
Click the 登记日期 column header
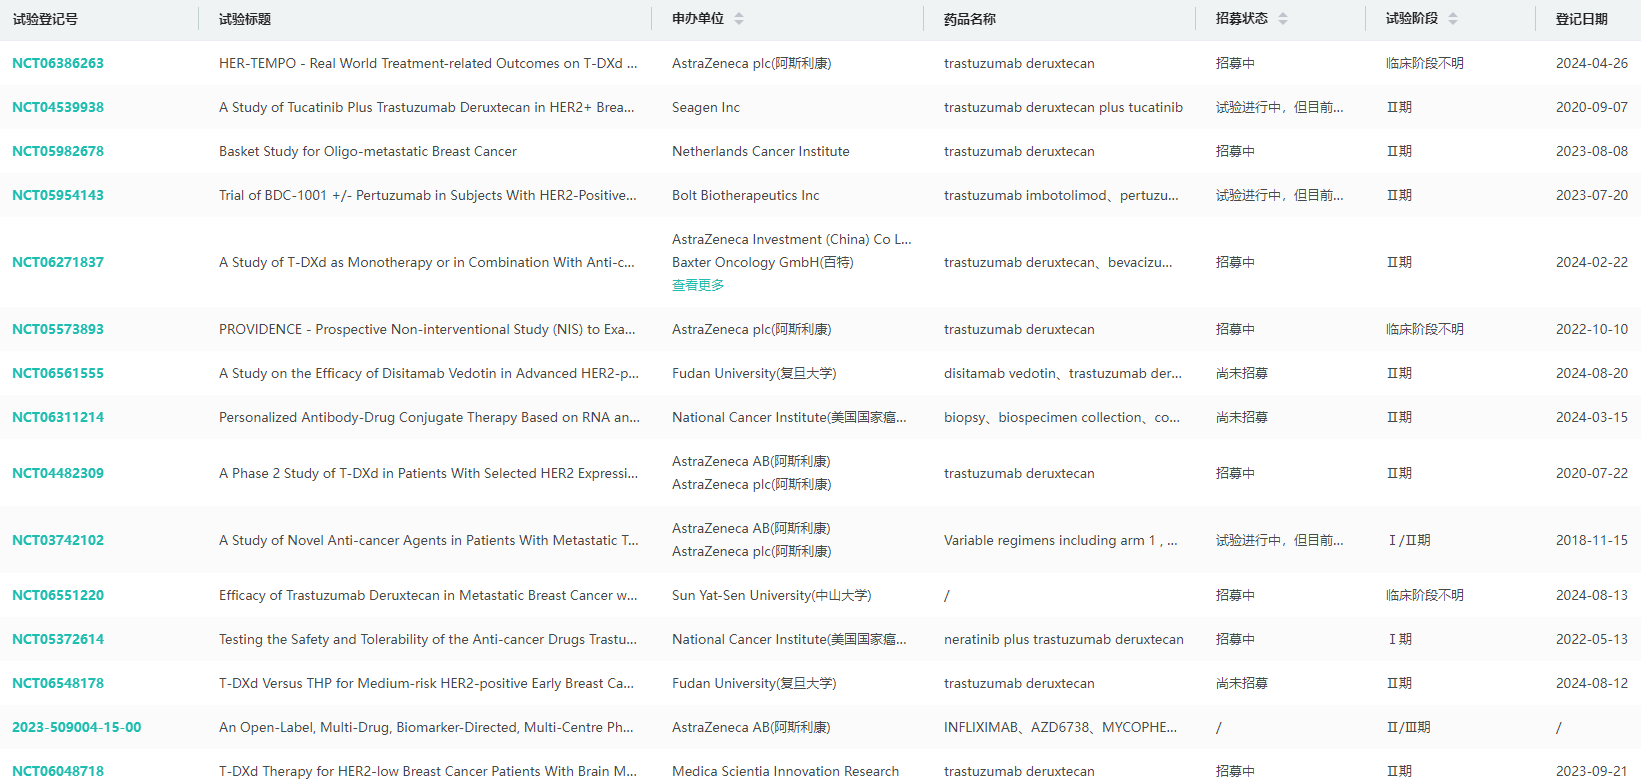(x=1582, y=19)
